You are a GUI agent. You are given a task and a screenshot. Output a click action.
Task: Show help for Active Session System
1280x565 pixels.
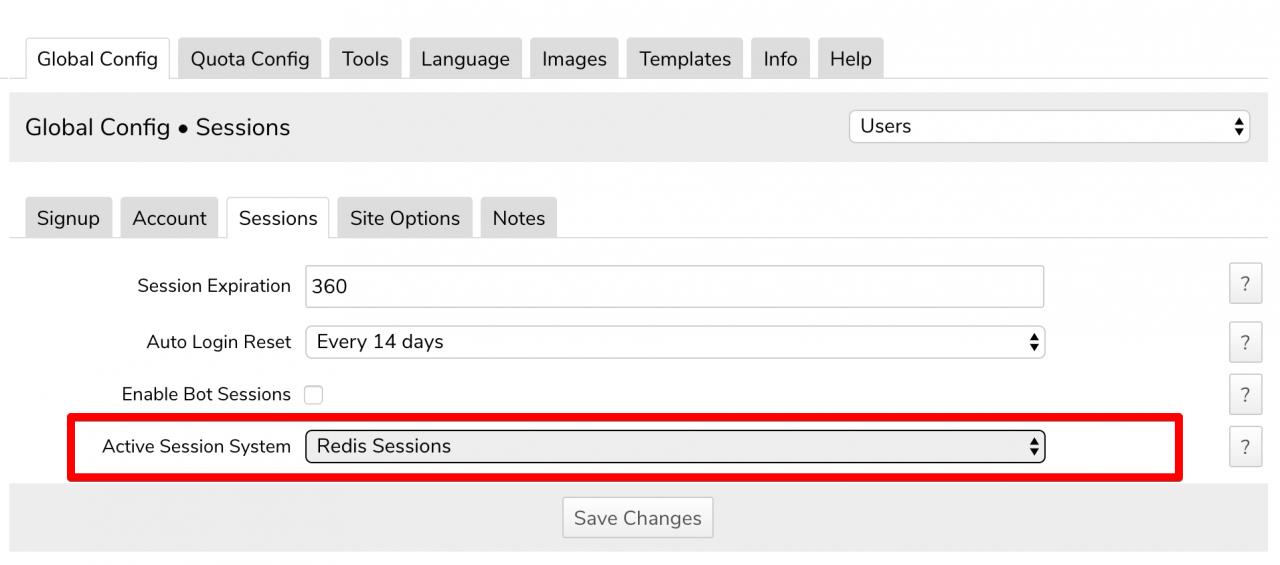[x=1245, y=446]
